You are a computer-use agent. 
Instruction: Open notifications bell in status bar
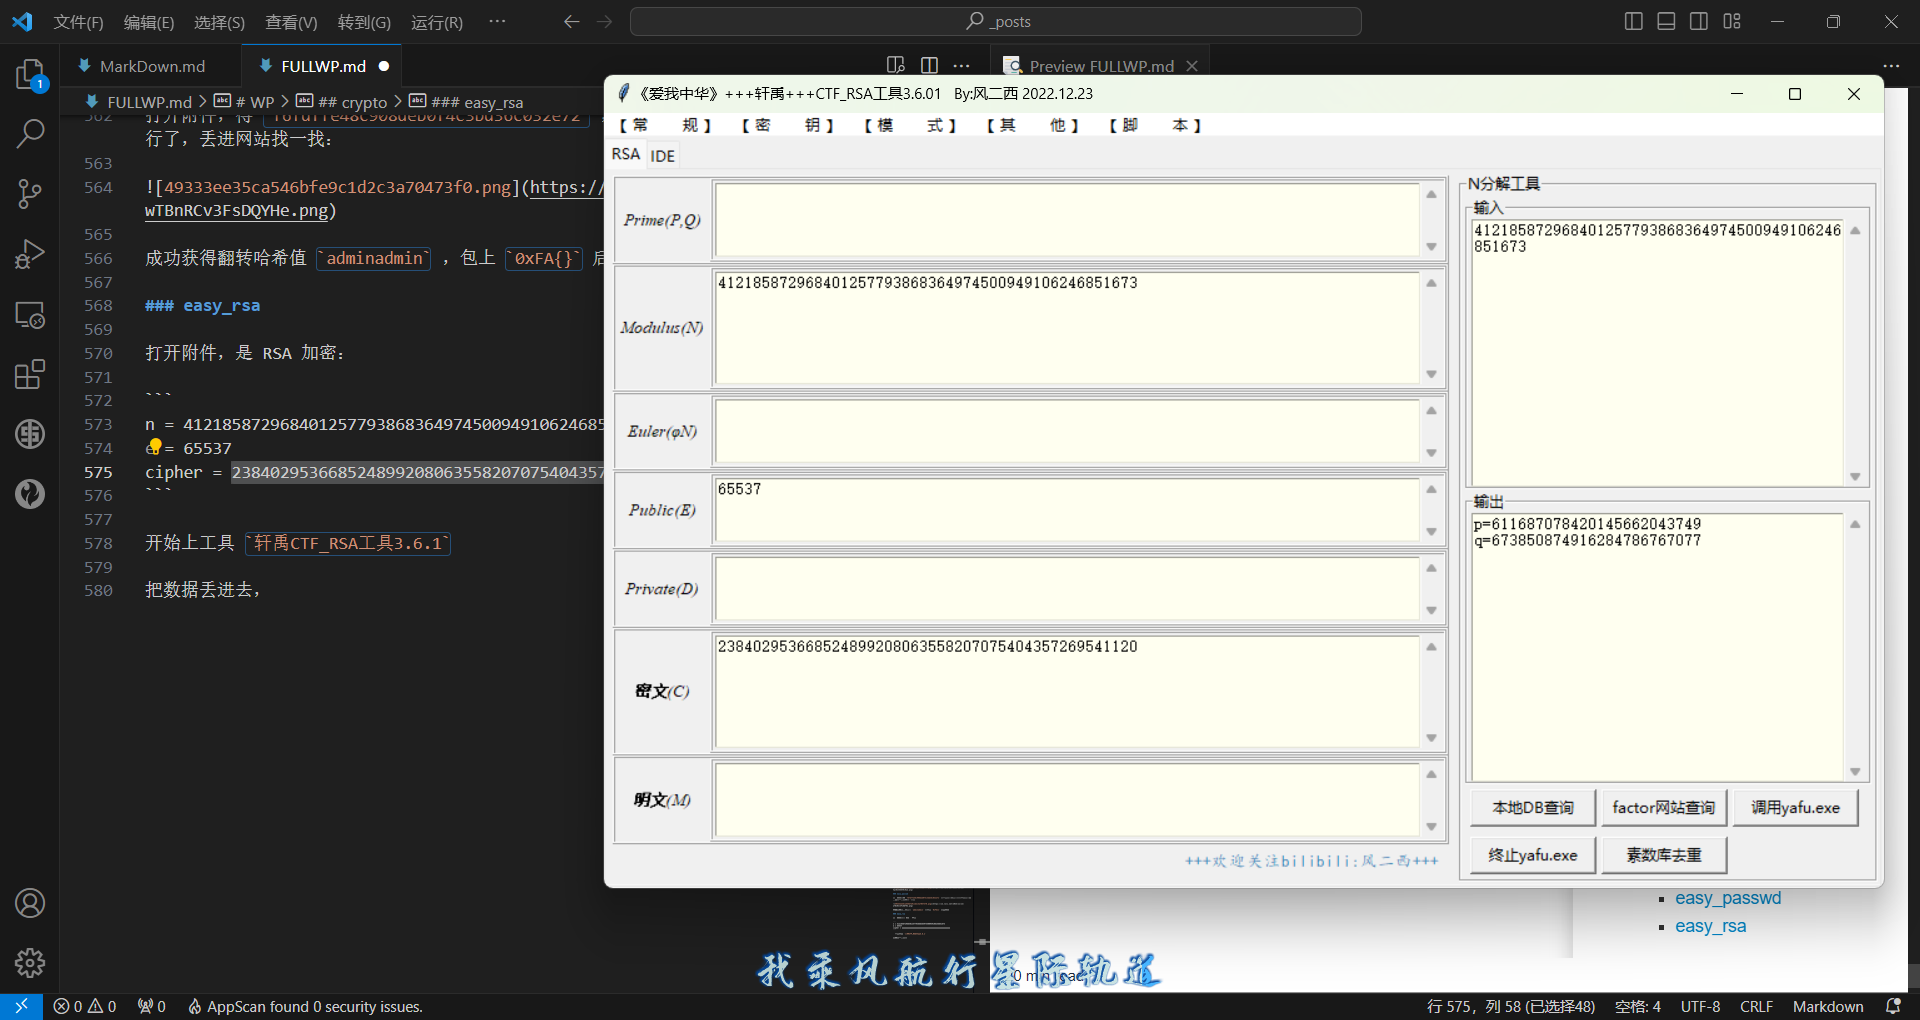click(1893, 1006)
